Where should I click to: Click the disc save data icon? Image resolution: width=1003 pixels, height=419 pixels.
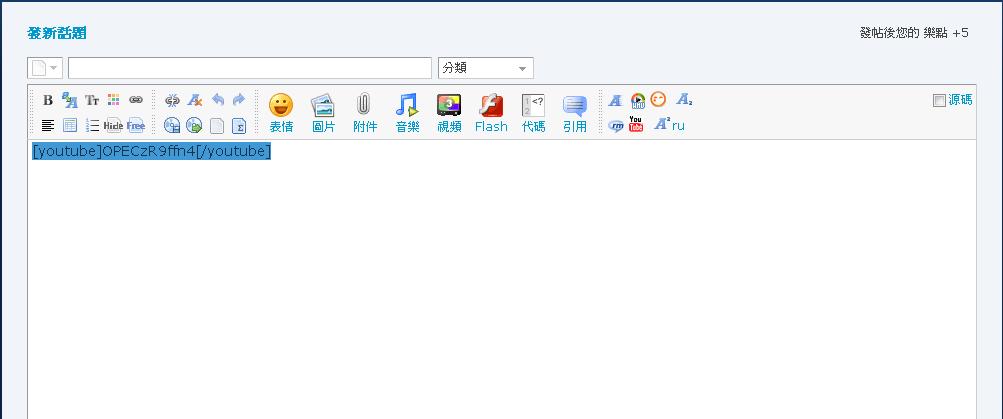172,125
